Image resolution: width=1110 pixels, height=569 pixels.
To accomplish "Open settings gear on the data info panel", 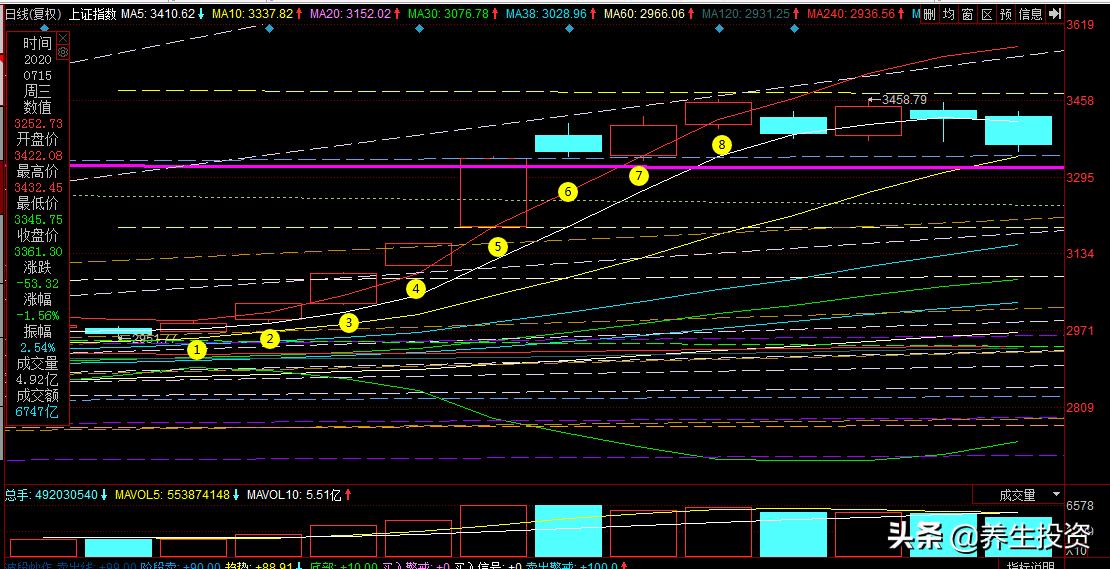I will point(63,51).
